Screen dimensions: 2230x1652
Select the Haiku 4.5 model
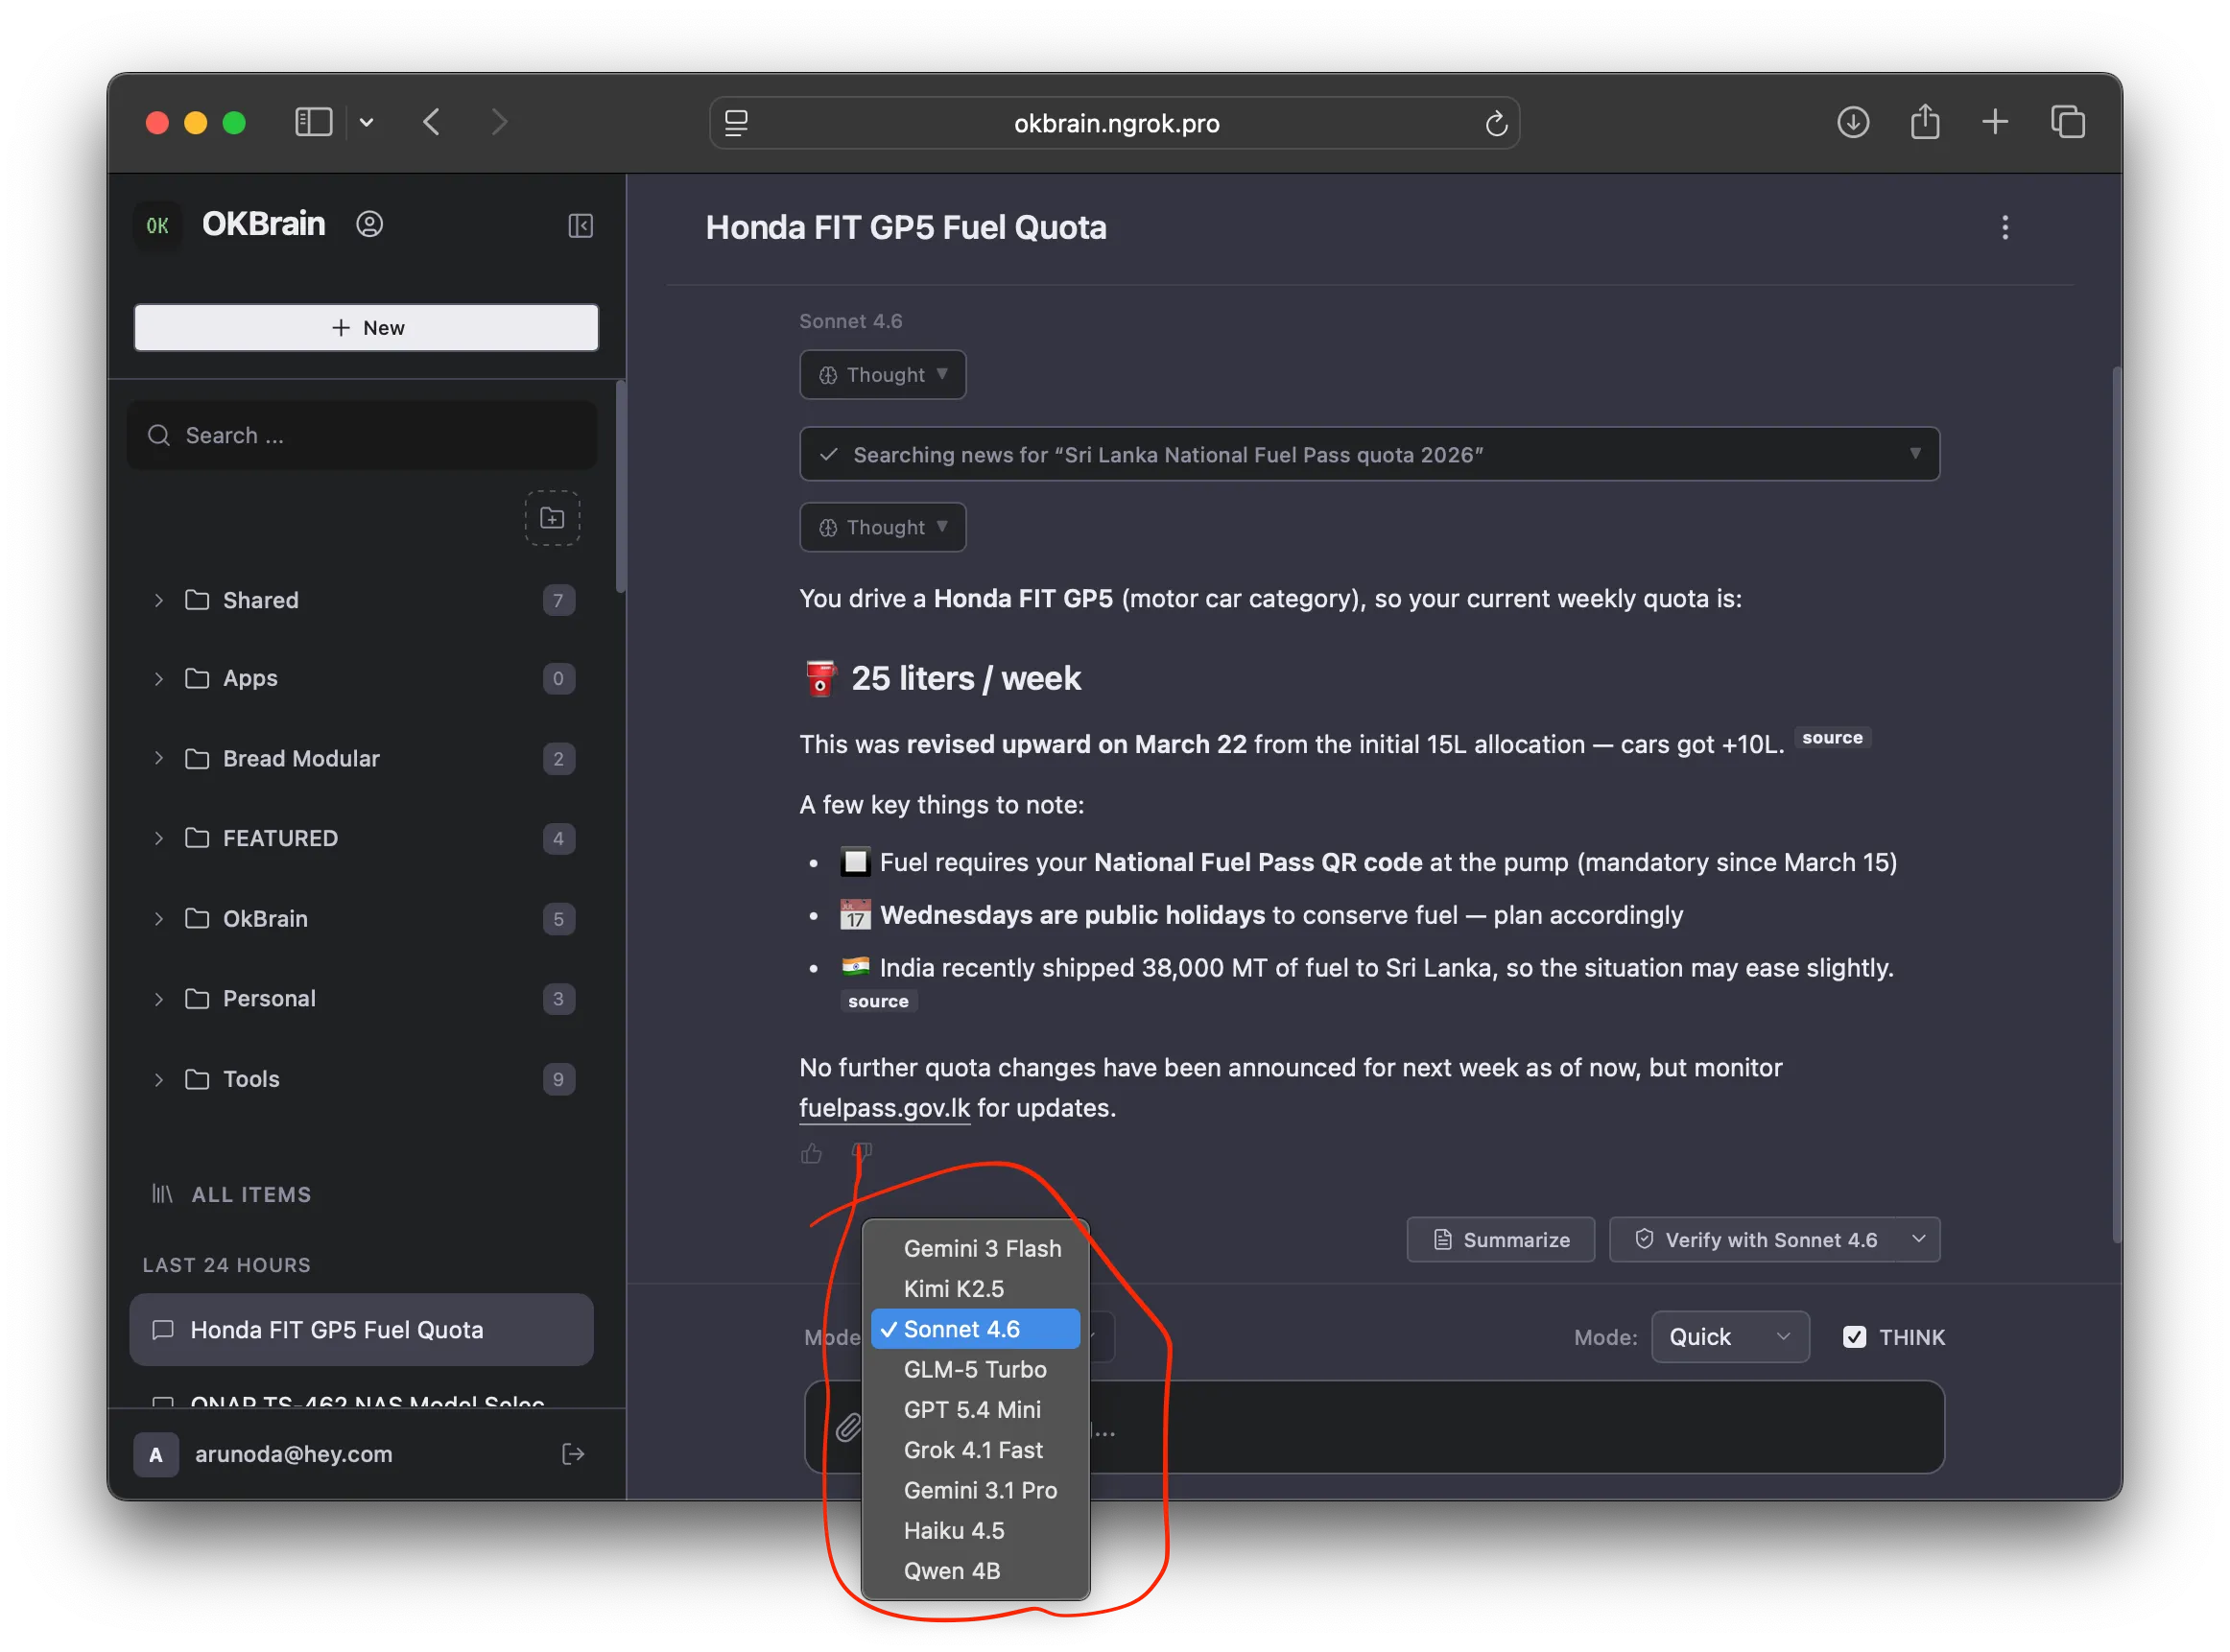tap(954, 1530)
